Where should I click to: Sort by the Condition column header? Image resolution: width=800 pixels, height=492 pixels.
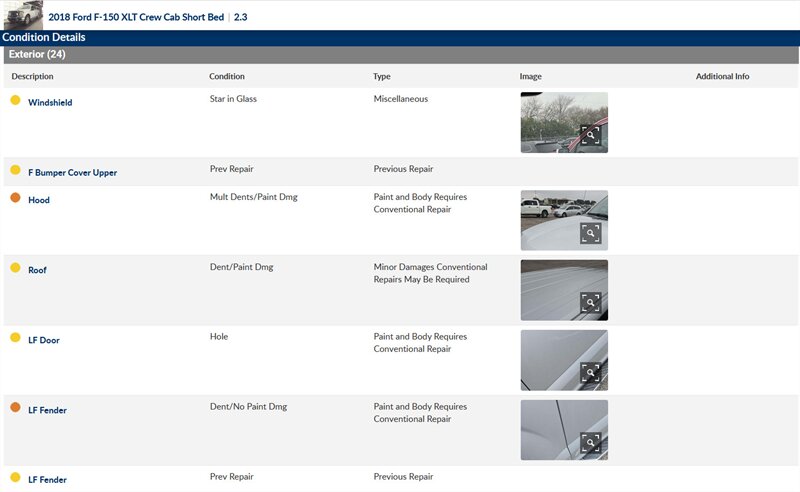coord(227,77)
